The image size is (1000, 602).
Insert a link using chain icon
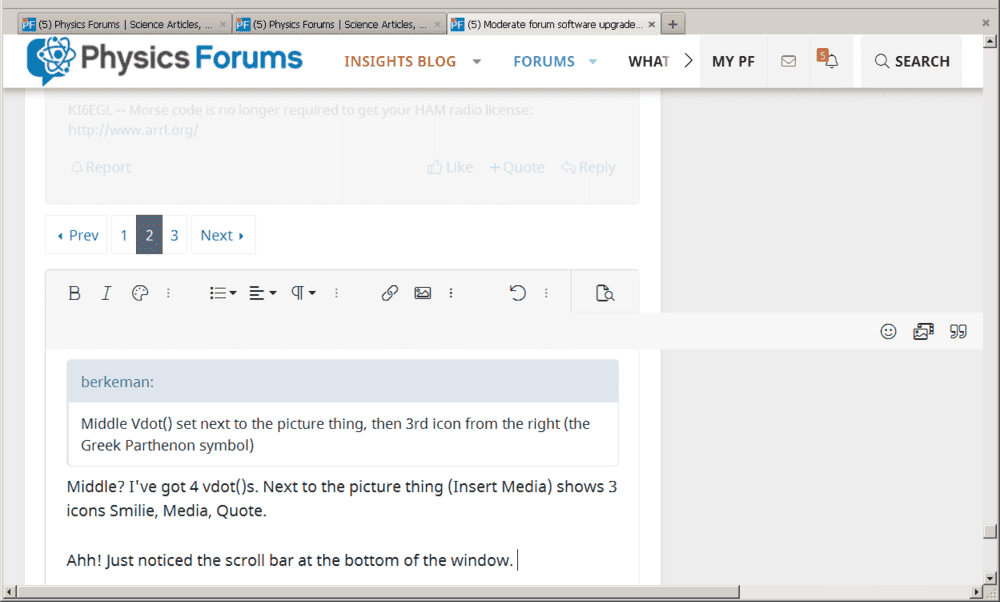click(x=390, y=293)
